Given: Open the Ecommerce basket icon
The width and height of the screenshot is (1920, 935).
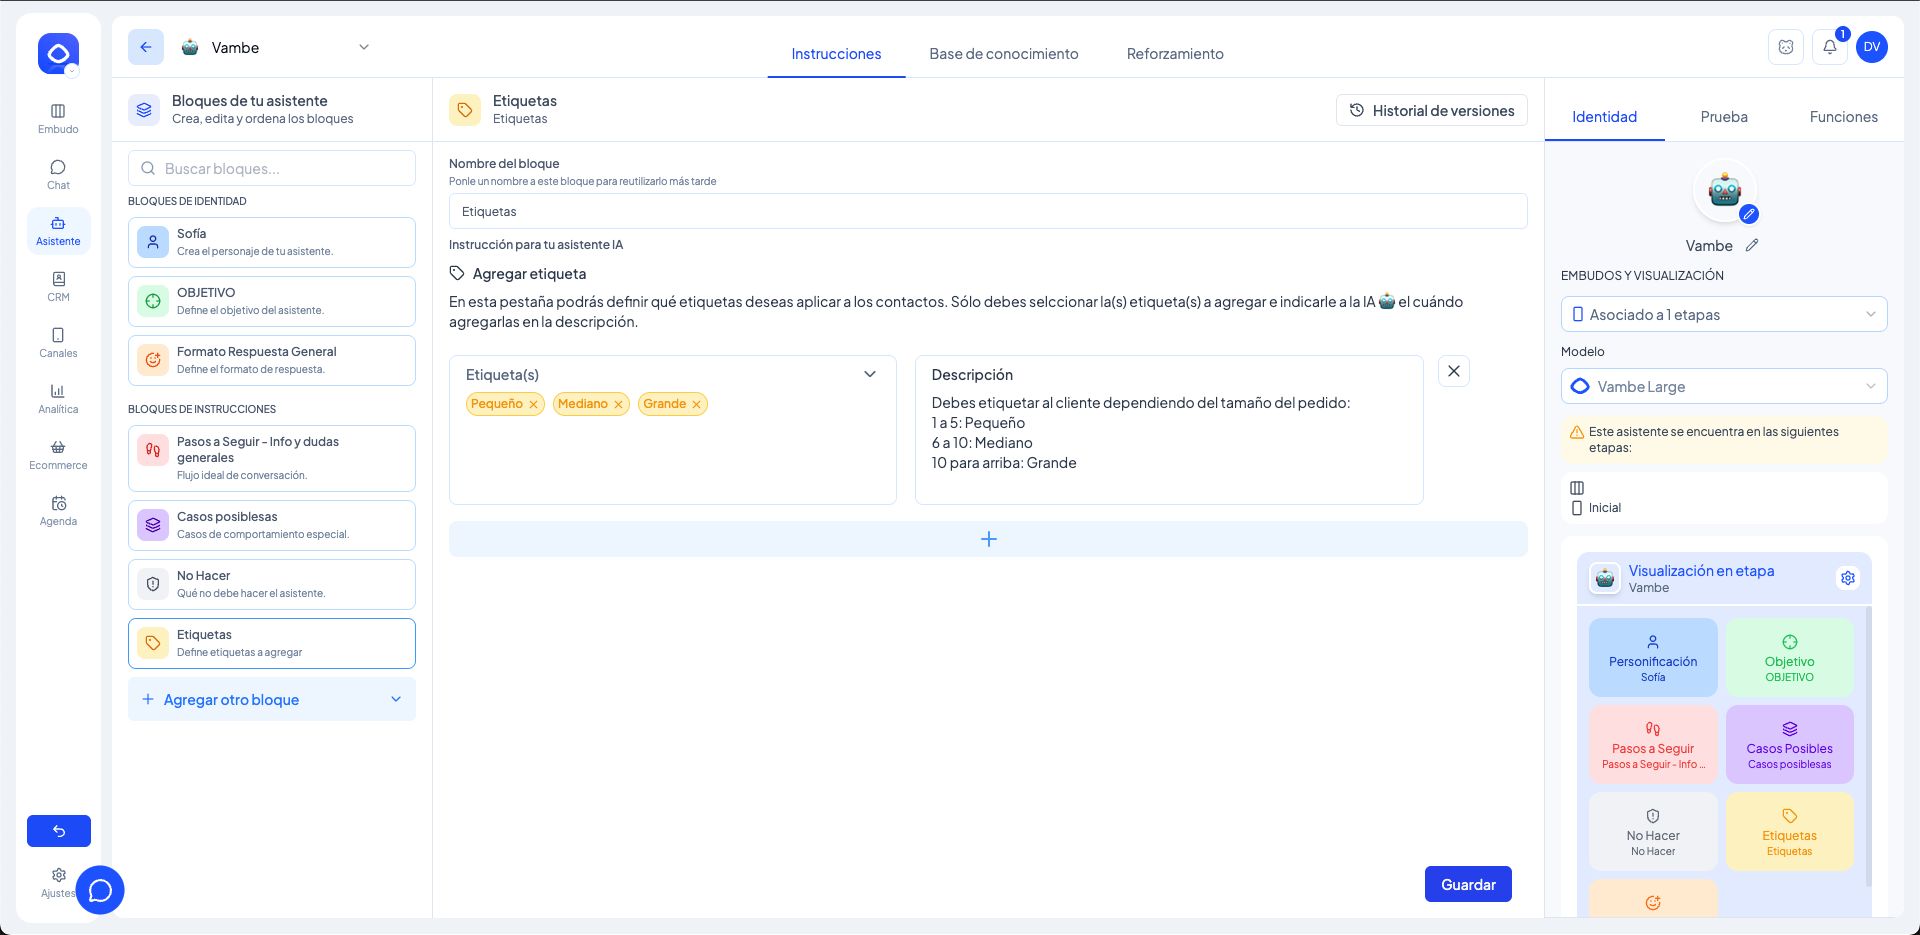Looking at the screenshot, I should tap(58, 454).
